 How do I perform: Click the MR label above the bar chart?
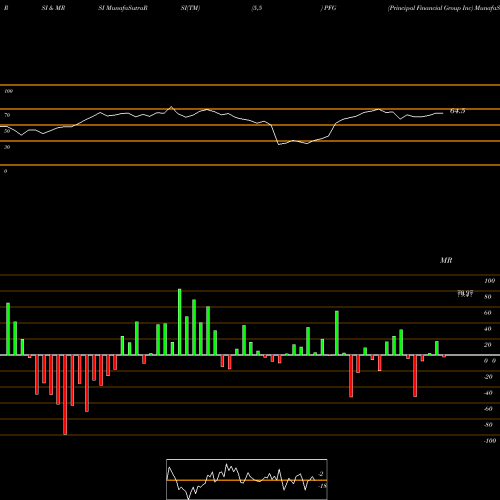pos(446,260)
